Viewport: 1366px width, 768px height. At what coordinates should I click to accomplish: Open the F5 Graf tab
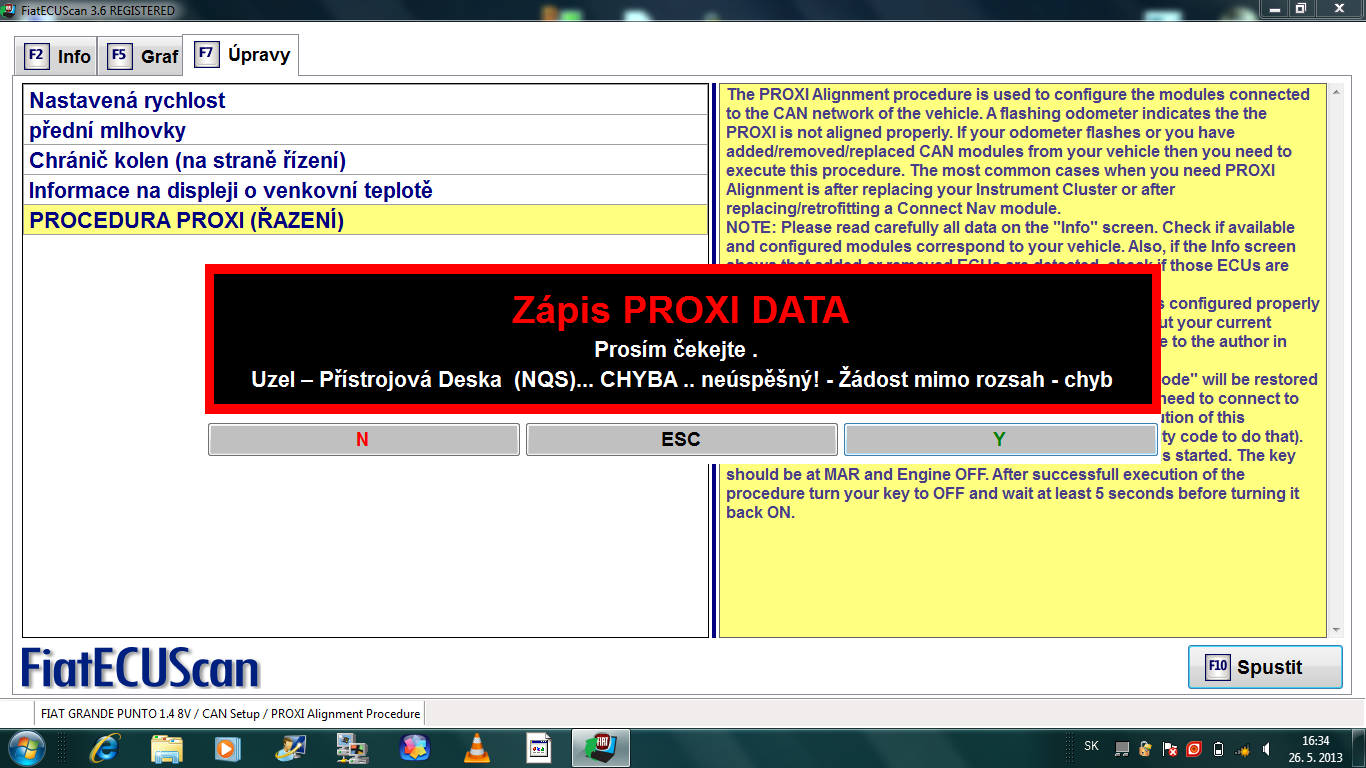tap(142, 56)
